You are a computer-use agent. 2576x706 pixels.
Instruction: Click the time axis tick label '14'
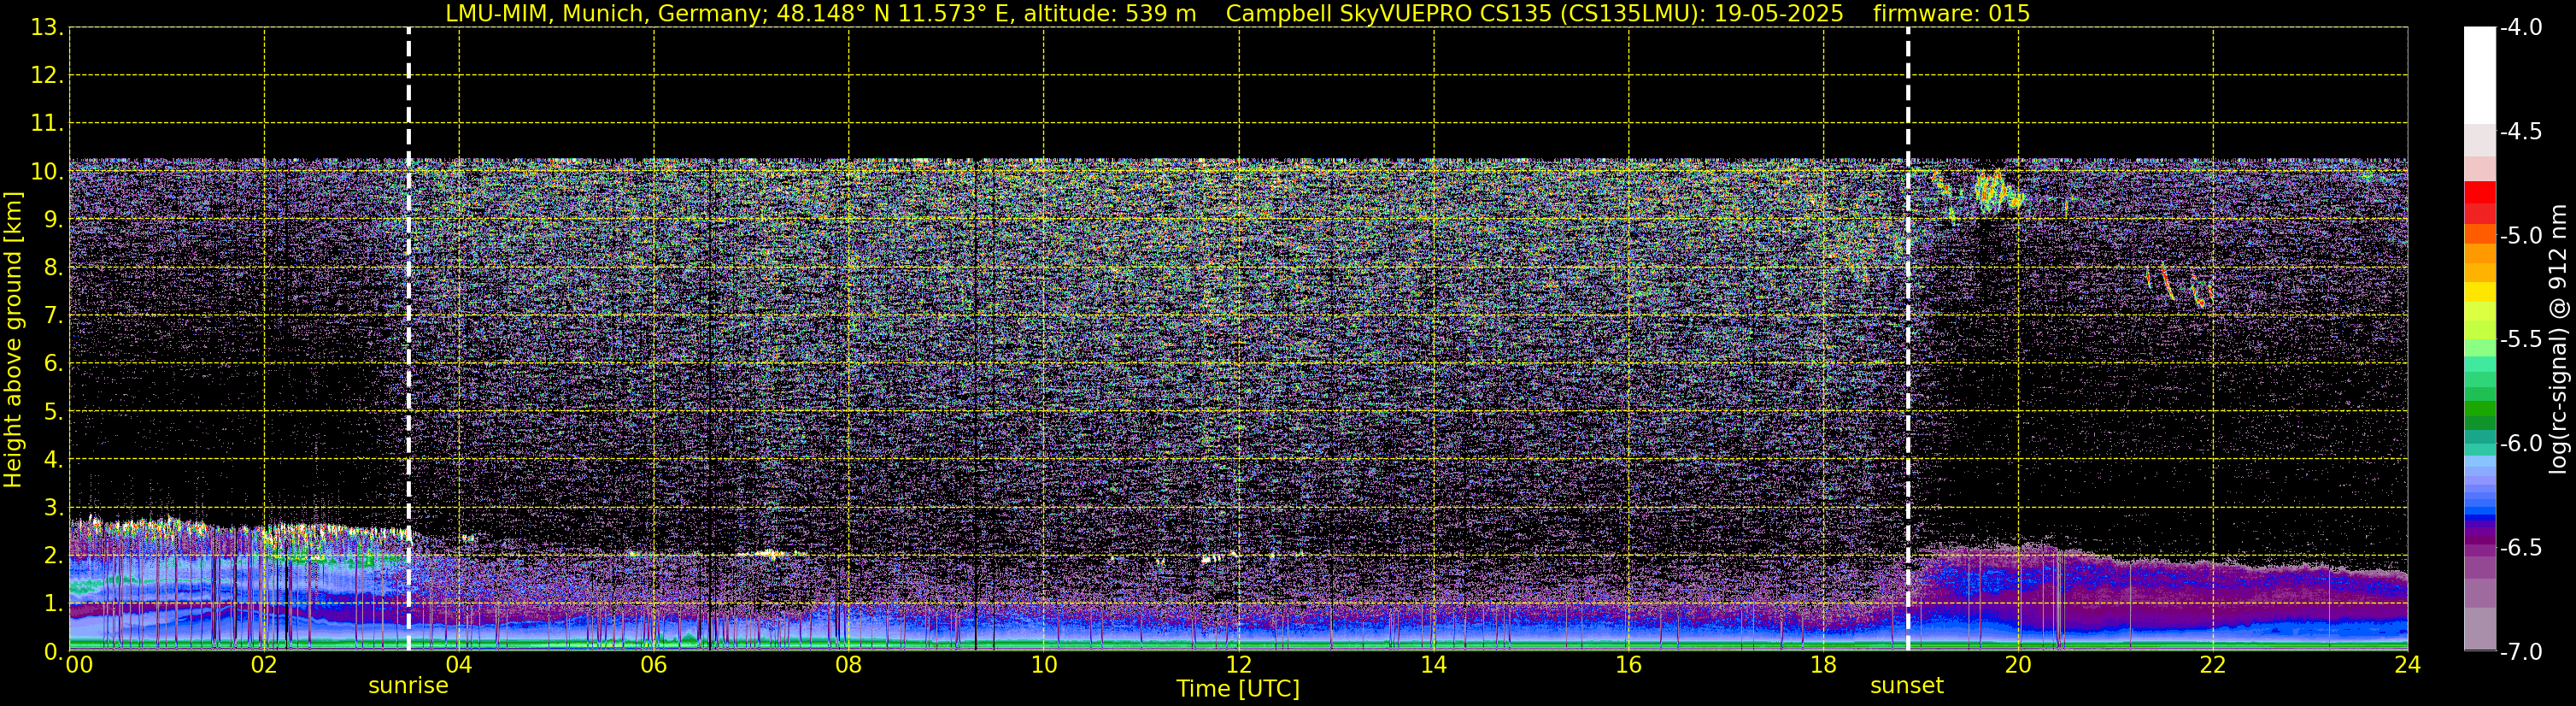1433,665
